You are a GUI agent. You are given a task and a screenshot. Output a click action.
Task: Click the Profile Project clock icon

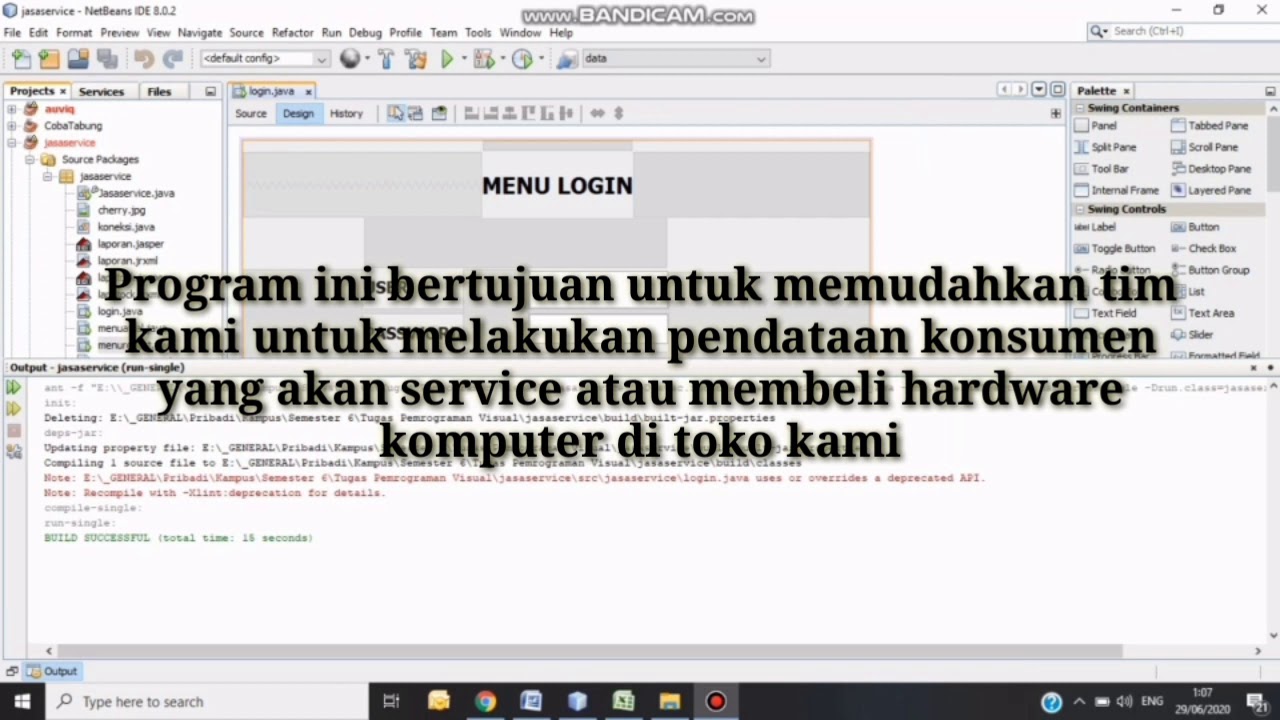pyautogui.click(x=522, y=59)
